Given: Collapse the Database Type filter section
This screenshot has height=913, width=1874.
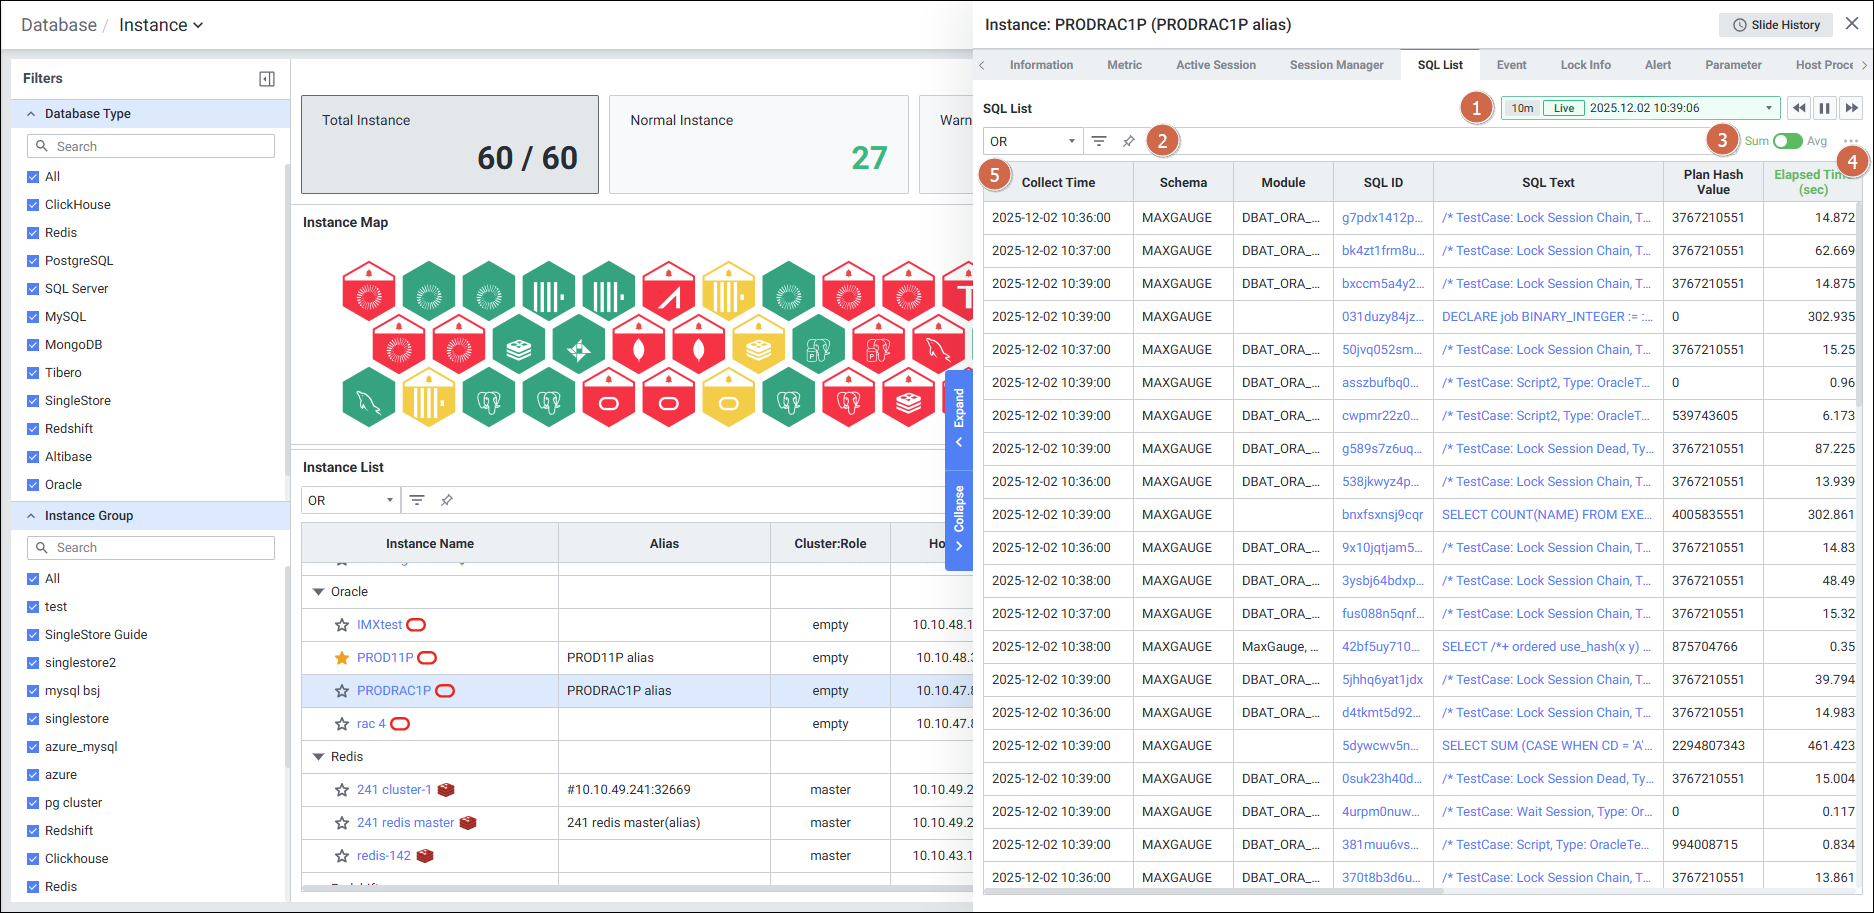Looking at the screenshot, I should click(31, 114).
